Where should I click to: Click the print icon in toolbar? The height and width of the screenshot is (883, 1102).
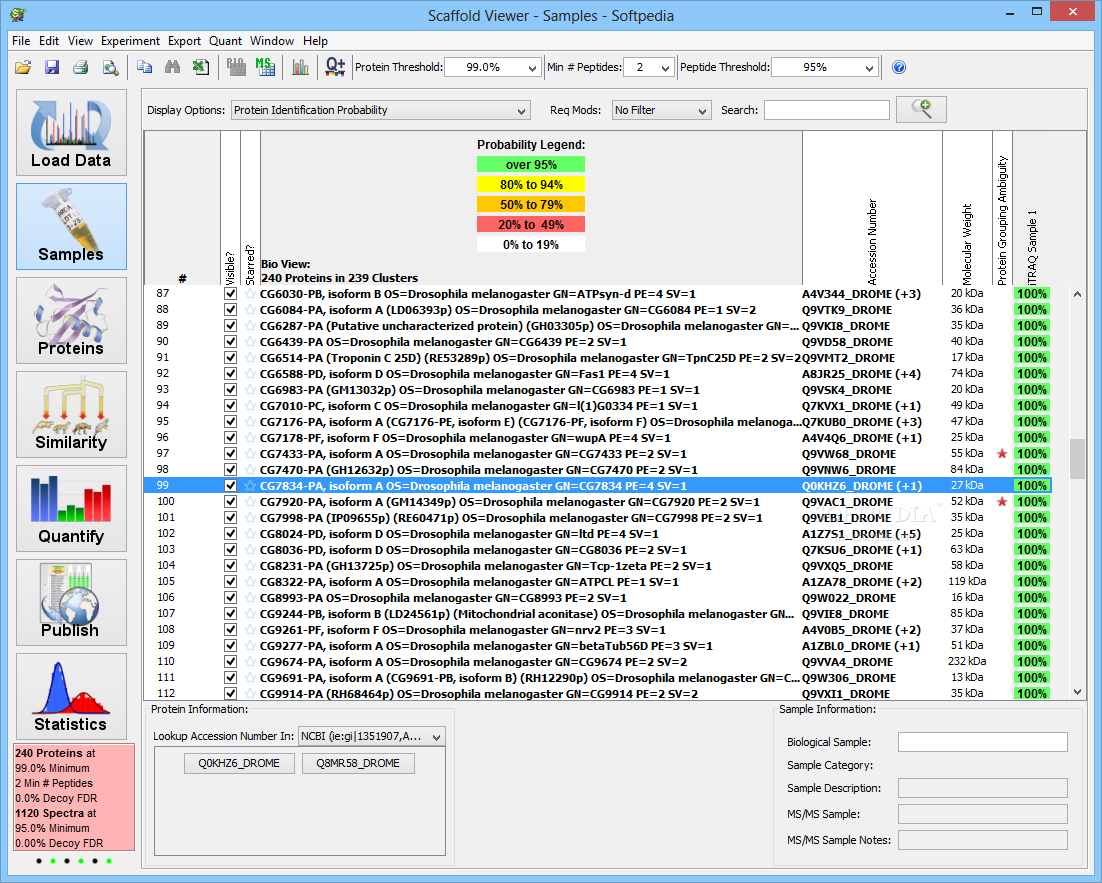pyautogui.click(x=81, y=67)
